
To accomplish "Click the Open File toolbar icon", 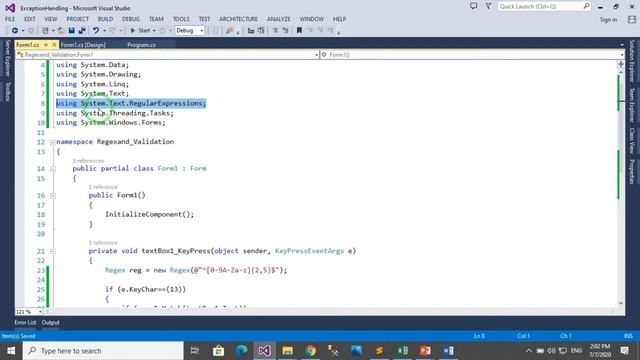I will click(x=61, y=31).
